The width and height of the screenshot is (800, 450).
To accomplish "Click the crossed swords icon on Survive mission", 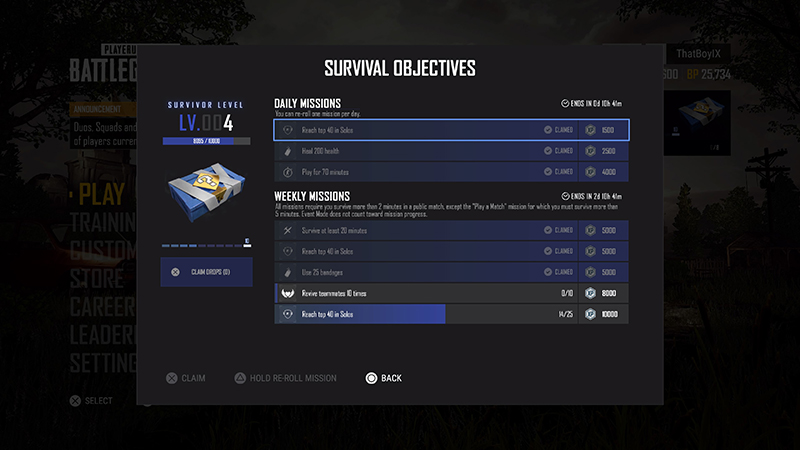I will click(x=288, y=231).
